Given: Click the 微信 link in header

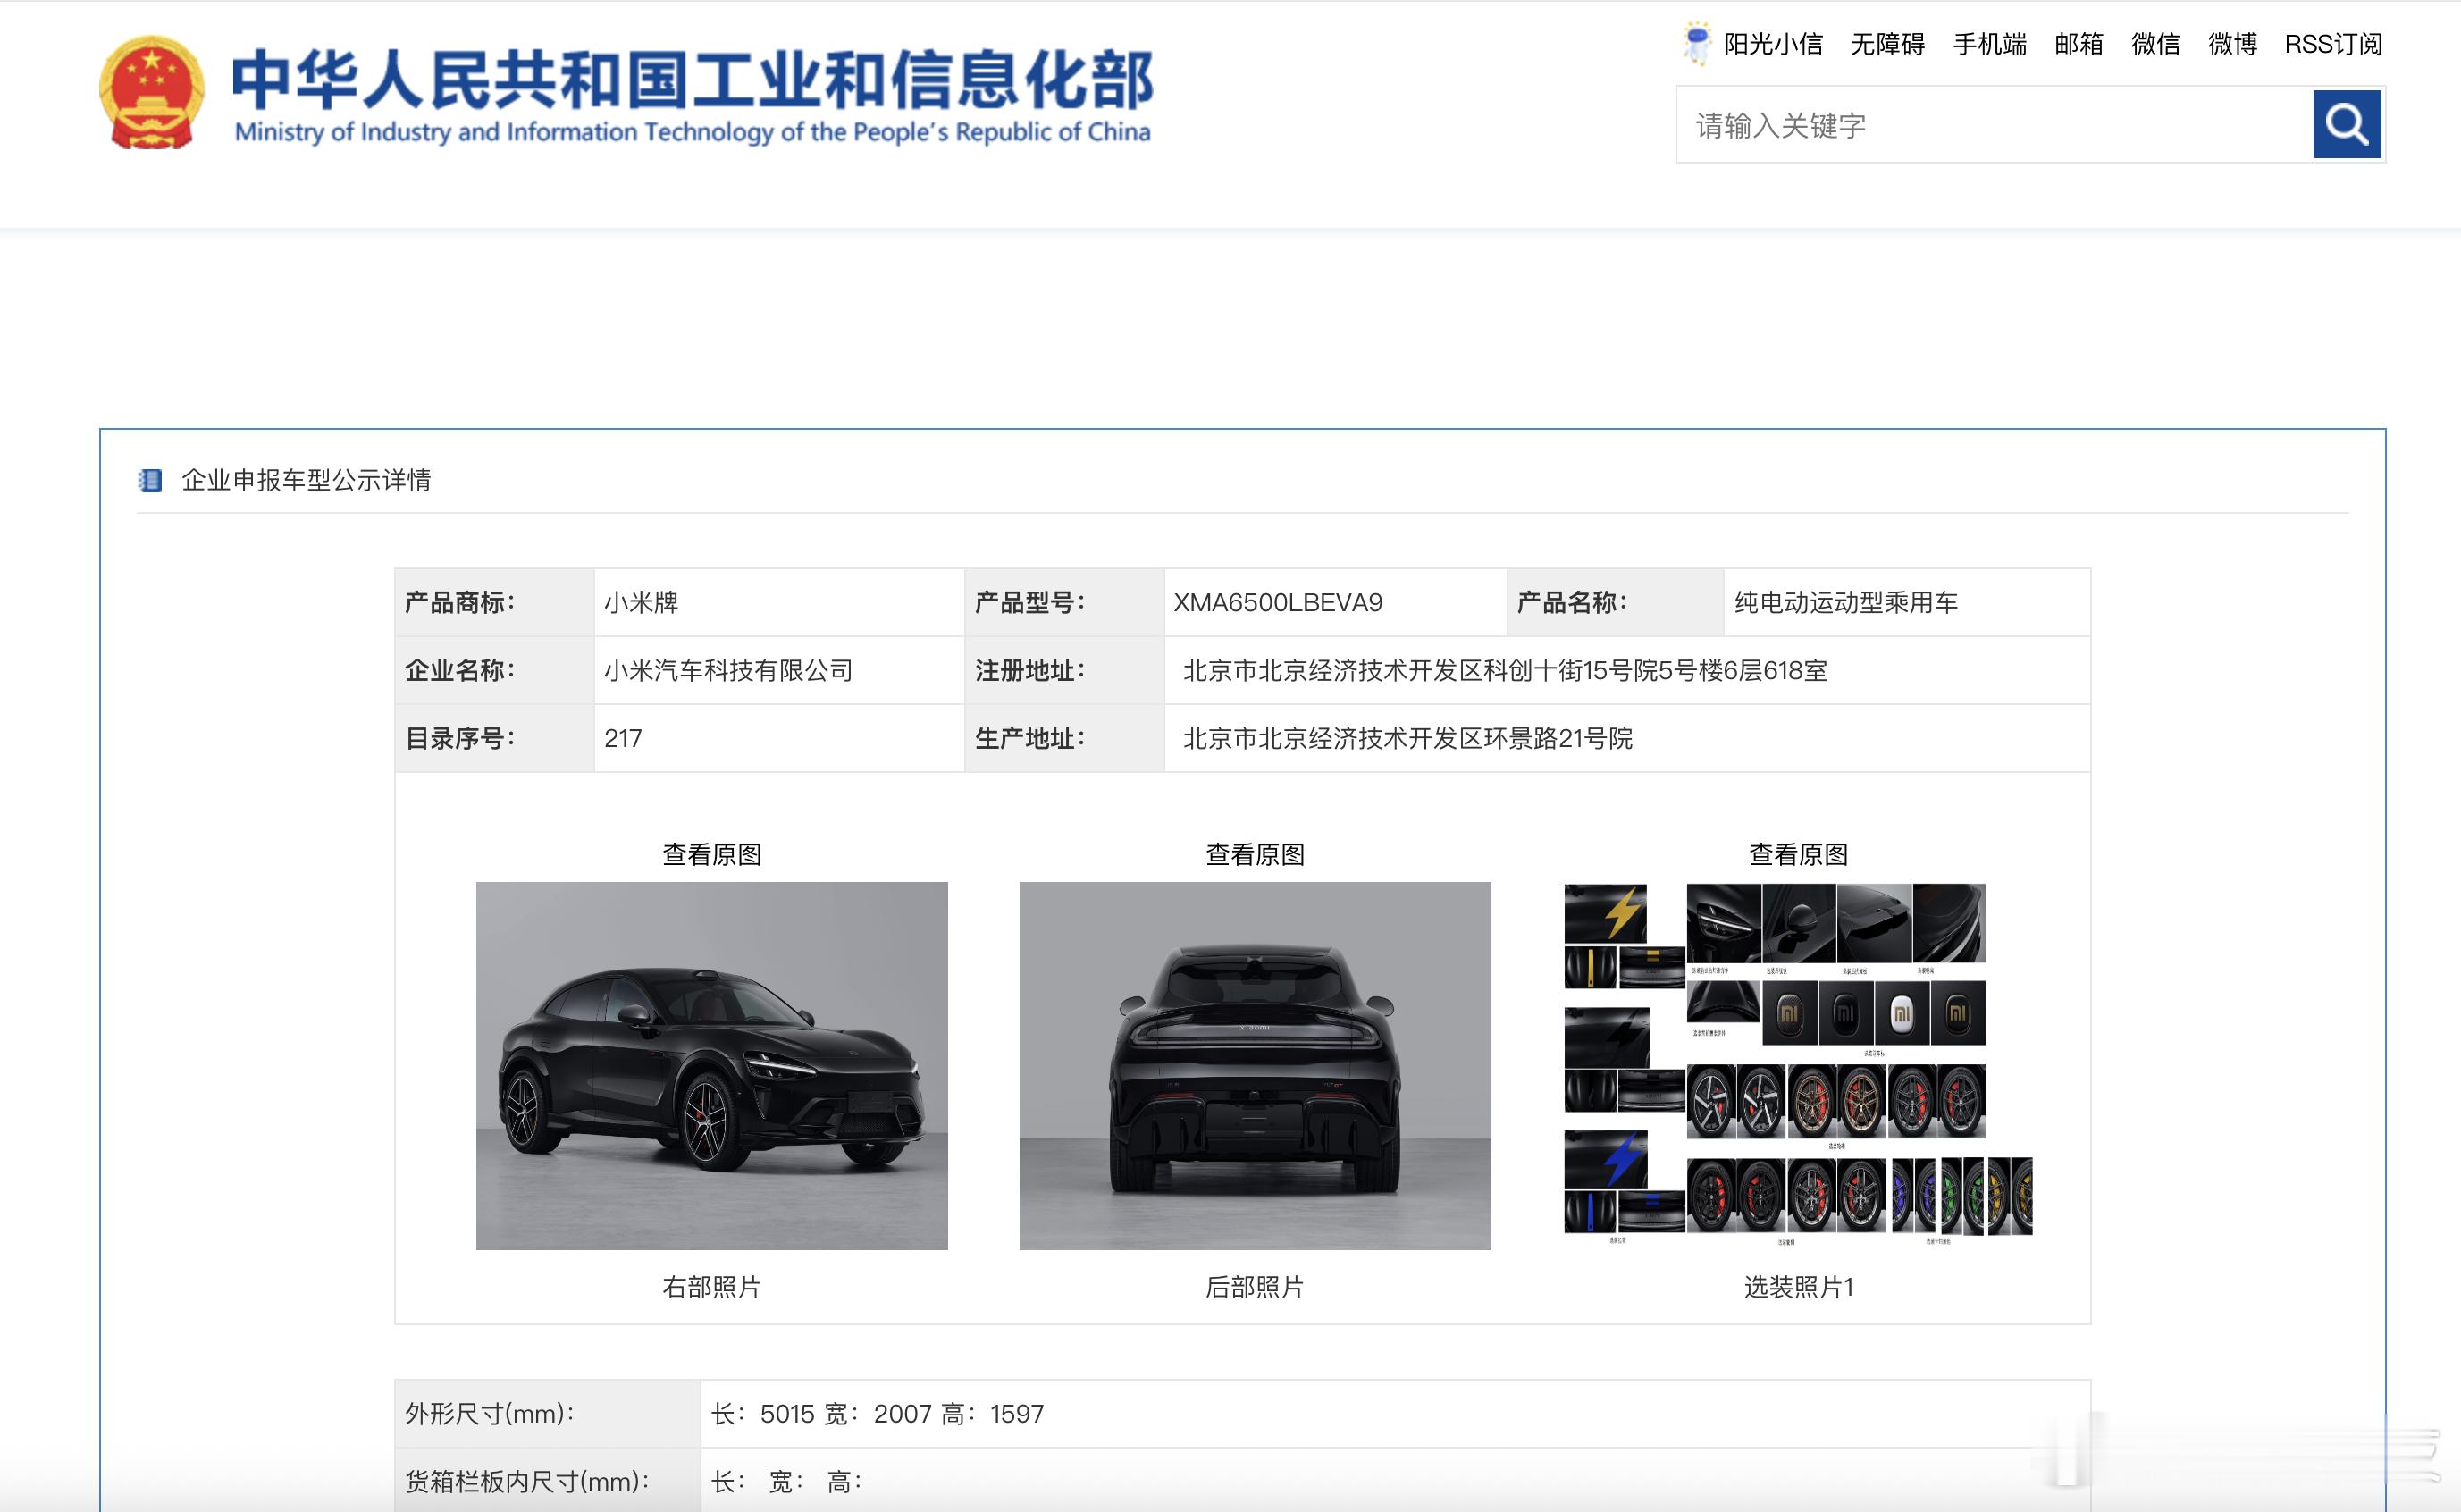Looking at the screenshot, I should coord(2155,44).
